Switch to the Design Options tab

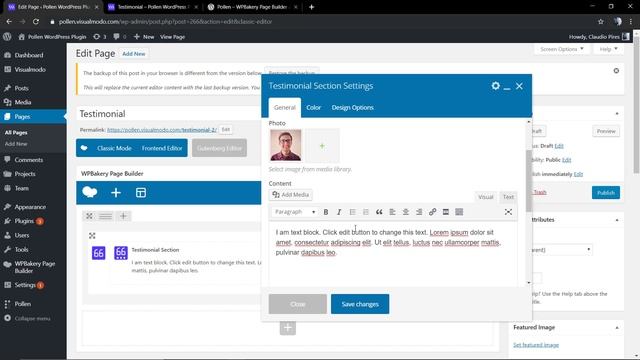[353, 107]
